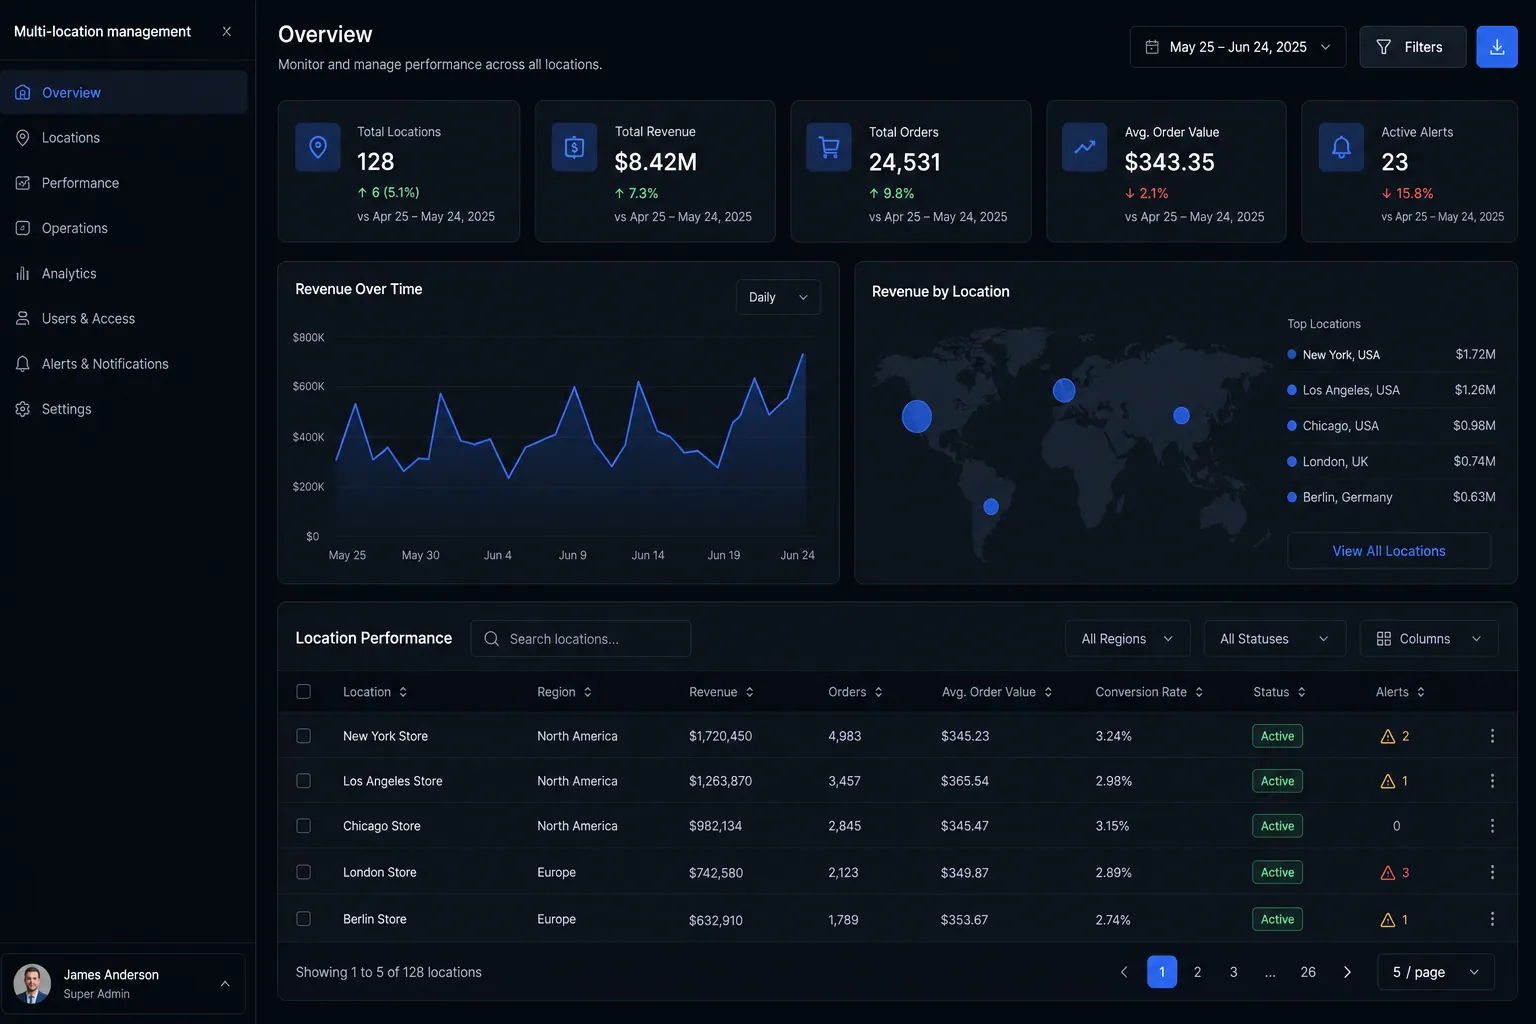This screenshot has height=1024, width=1536.
Task: Click the Total Revenue dollar icon
Action: coord(574,147)
